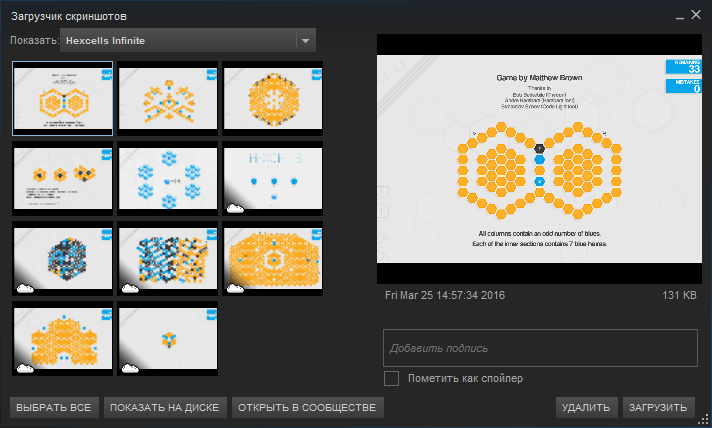Click cloud icon on Hexcells title thumbnail
Screen dimensions: 712x428
(x=235, y=208)
